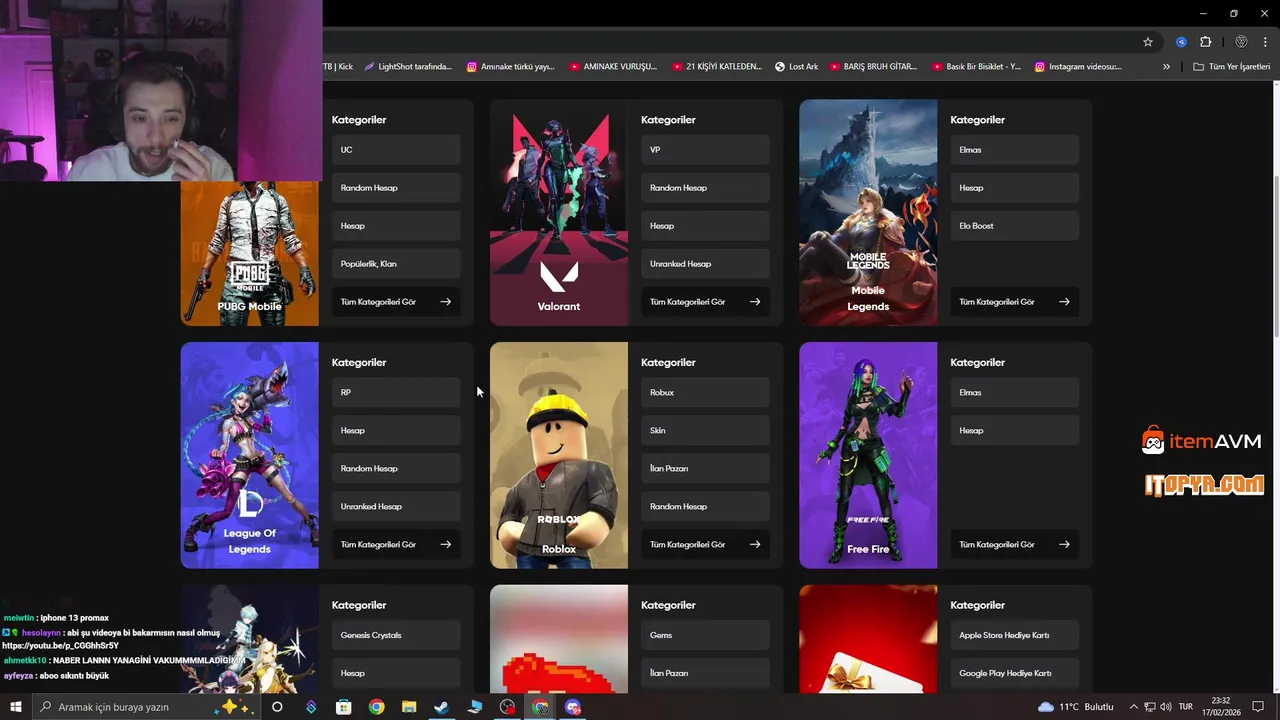Open the purple chat app taskbar icon

(x=573, y=707)
